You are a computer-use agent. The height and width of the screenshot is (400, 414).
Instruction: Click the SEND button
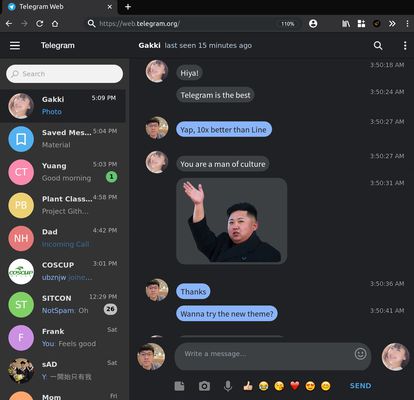[360, 386]
